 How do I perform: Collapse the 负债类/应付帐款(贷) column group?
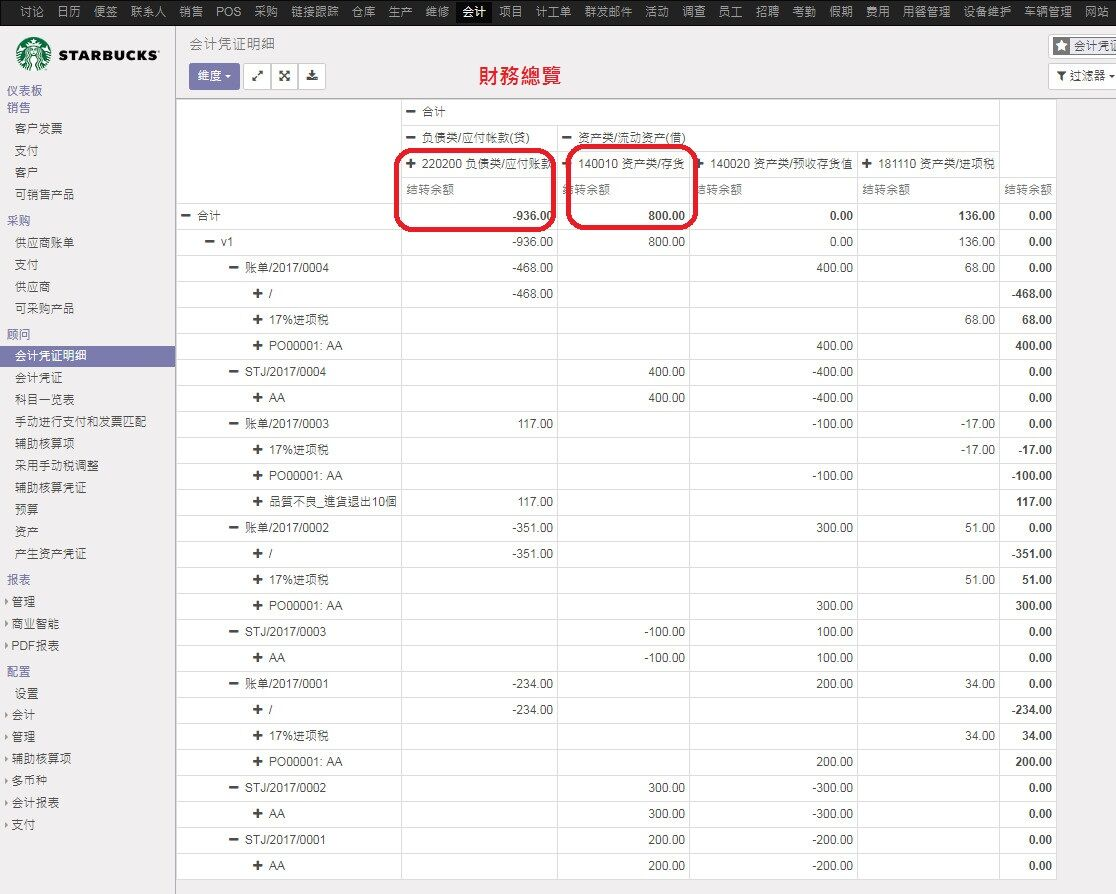point(411,137)
